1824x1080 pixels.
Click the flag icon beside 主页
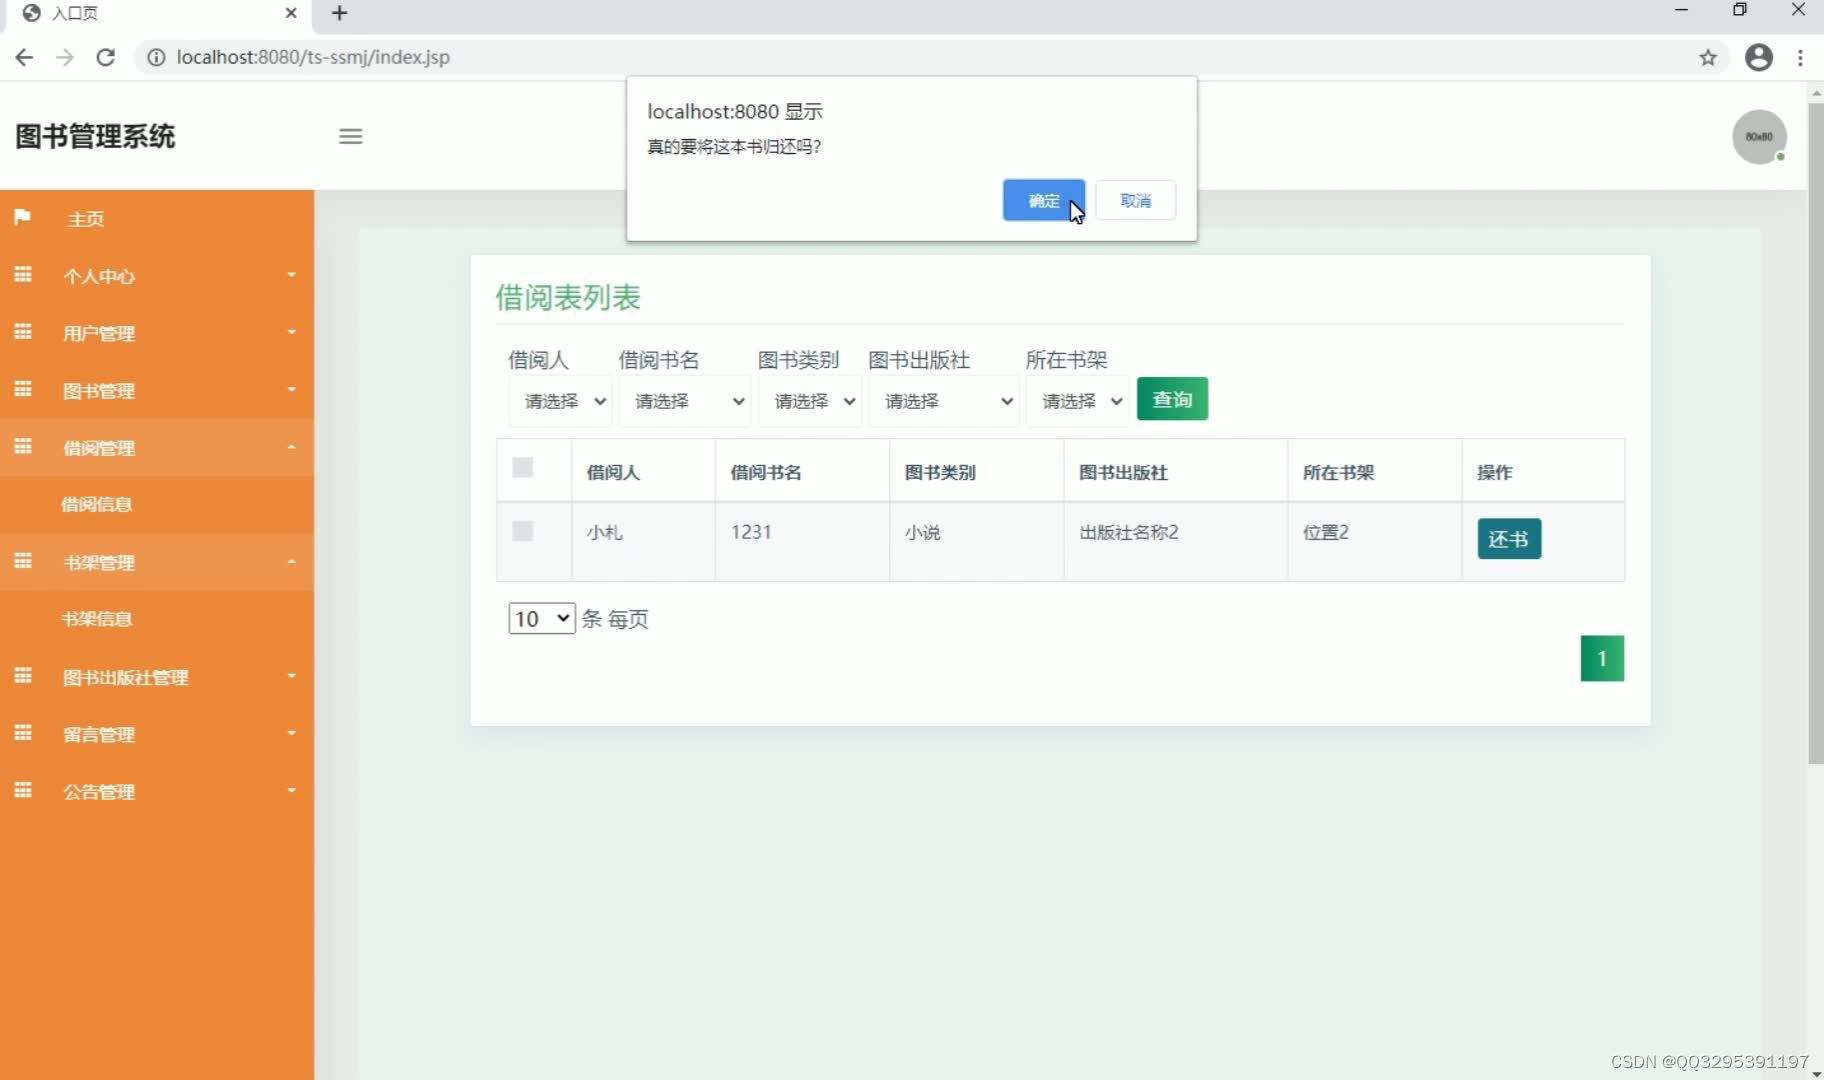22,217
